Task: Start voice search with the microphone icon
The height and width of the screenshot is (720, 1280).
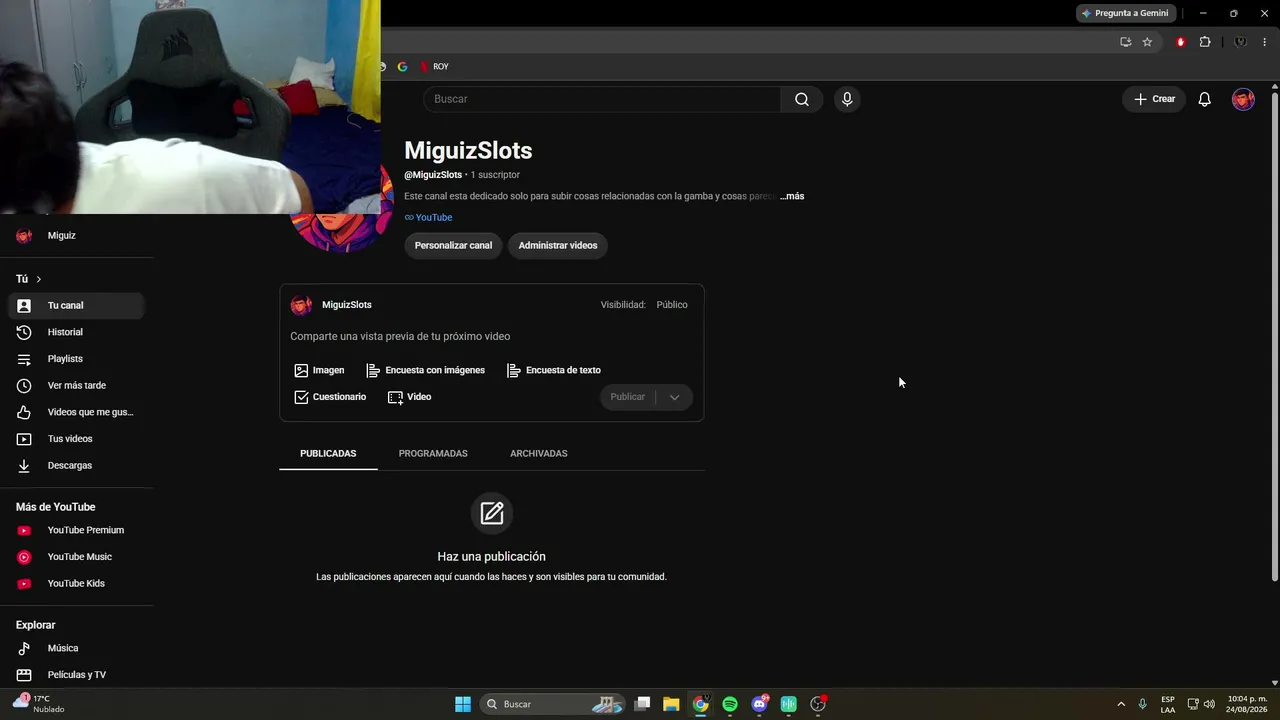Action: (847, 99)
